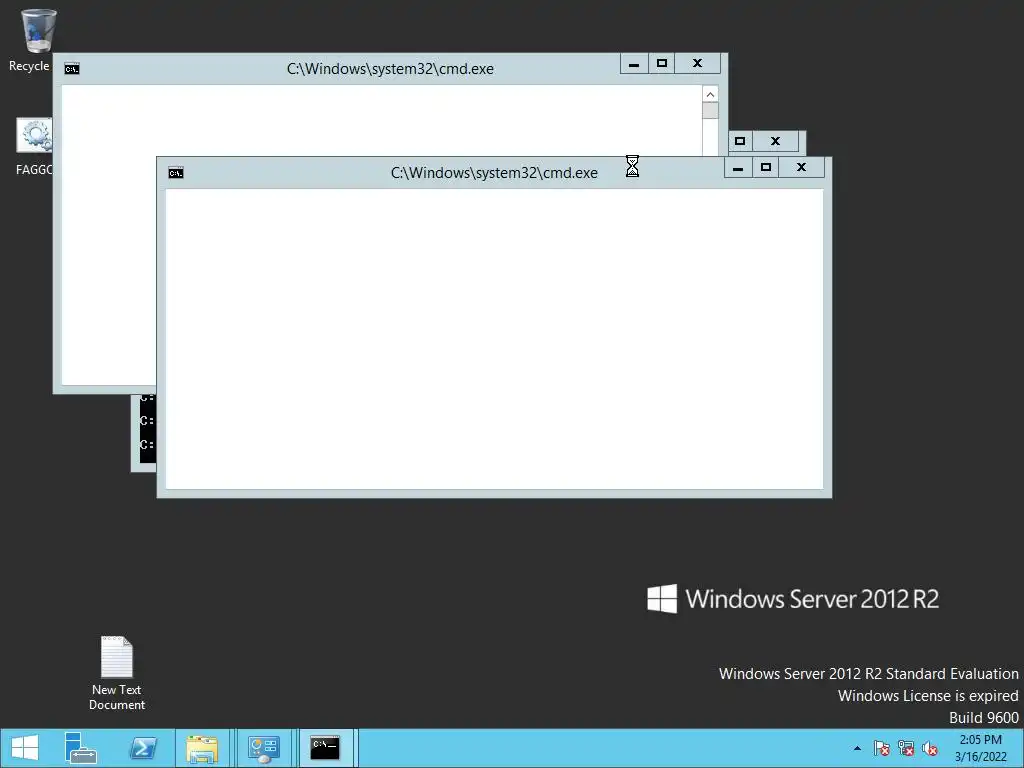Launch Windows PowerShell from the taskbar
This screenshot has width=1024, height=768.
pos(142,748)
